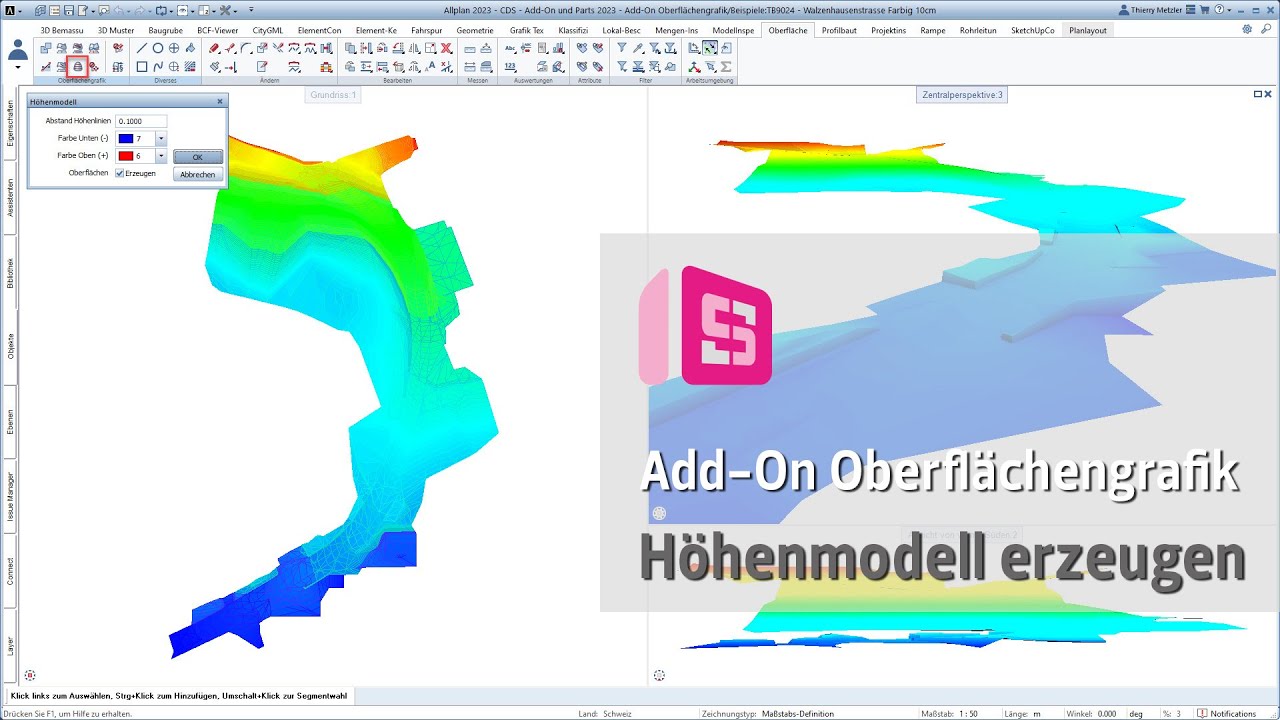Open the Layer side palette tab
Image resolution: width=1280 pixels, height=720 pixels.
pyautogui.click(x=10, y=646)
